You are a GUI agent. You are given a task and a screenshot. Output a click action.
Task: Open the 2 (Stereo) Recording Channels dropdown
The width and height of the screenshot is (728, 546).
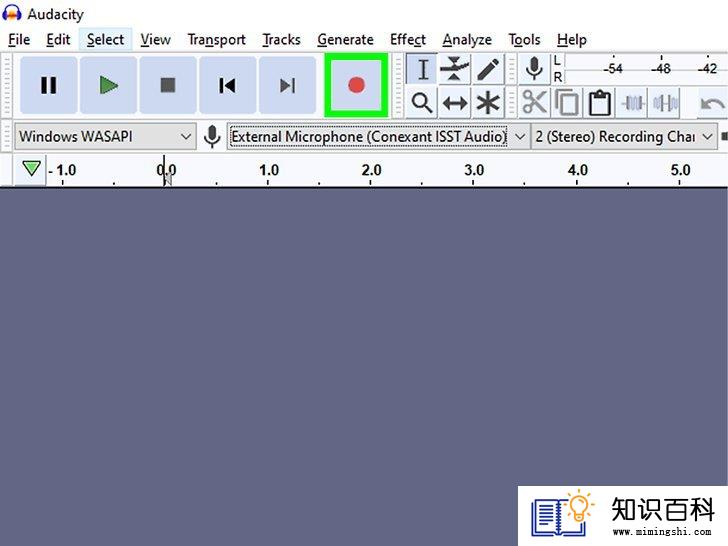[x=624, y=136]
